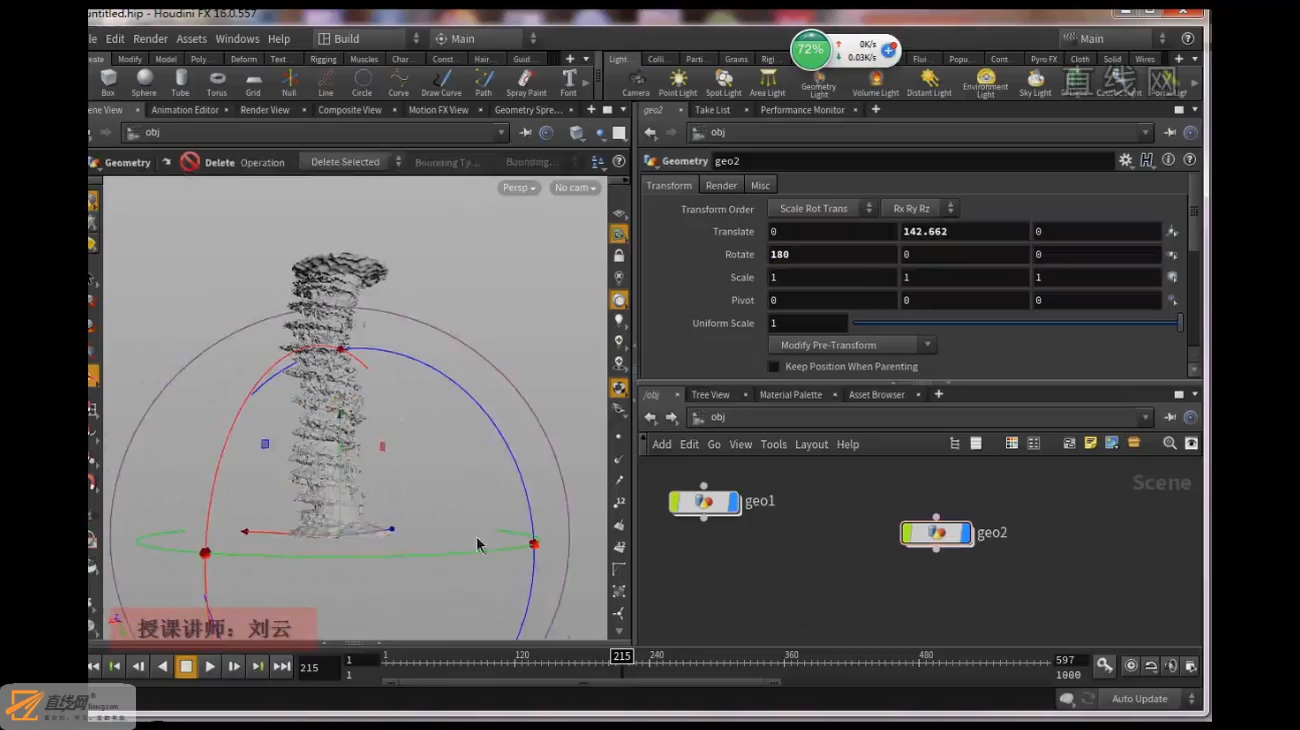Open the Render menu
Image resolution: width=1300 pixels, height=730 pixels.
pyautogui.click(x=150, y=39)
